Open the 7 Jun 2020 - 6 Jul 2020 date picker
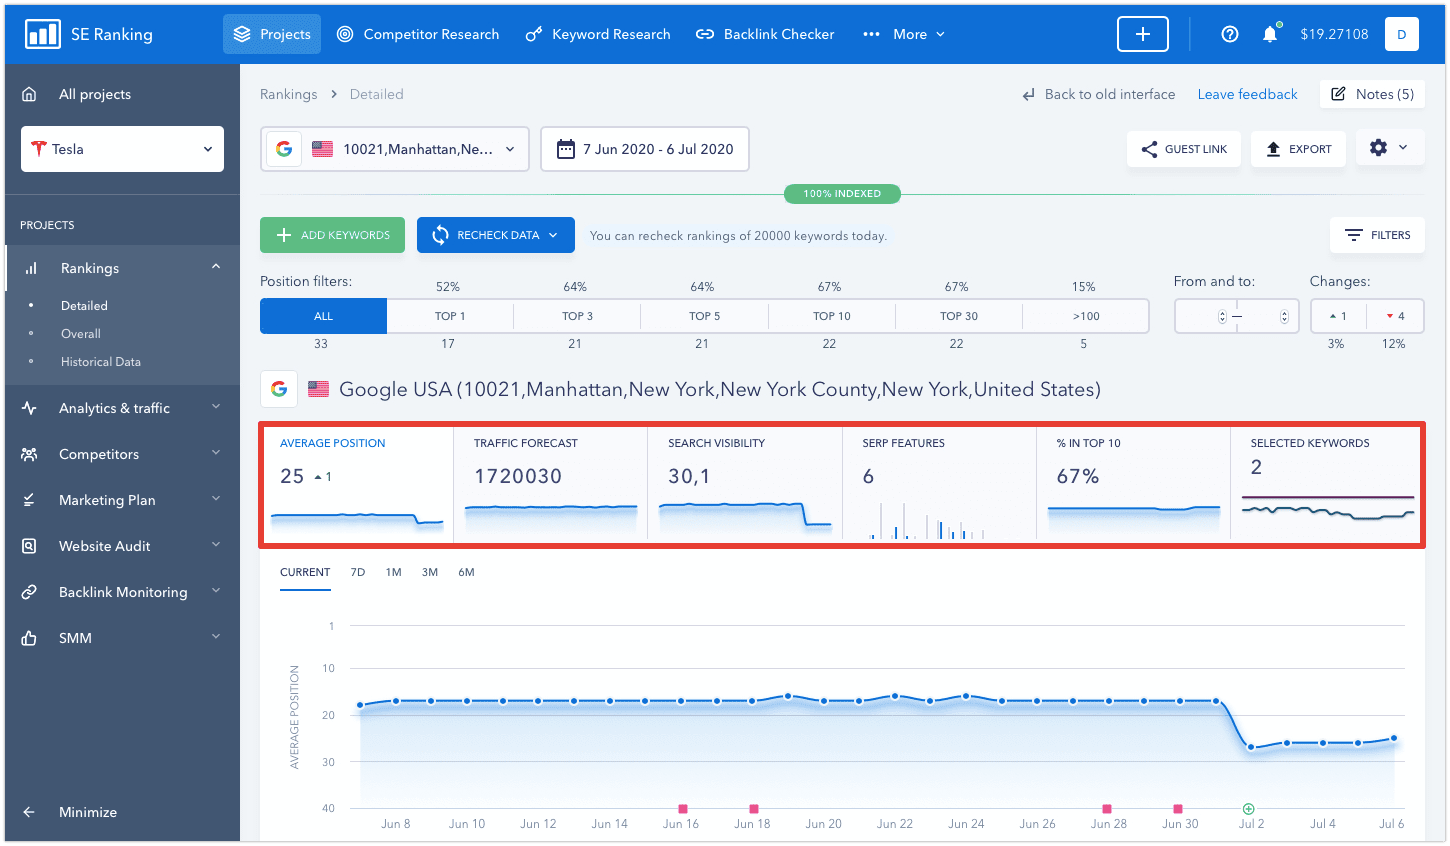Screen dimensions: 1450x846 point(645,149)
